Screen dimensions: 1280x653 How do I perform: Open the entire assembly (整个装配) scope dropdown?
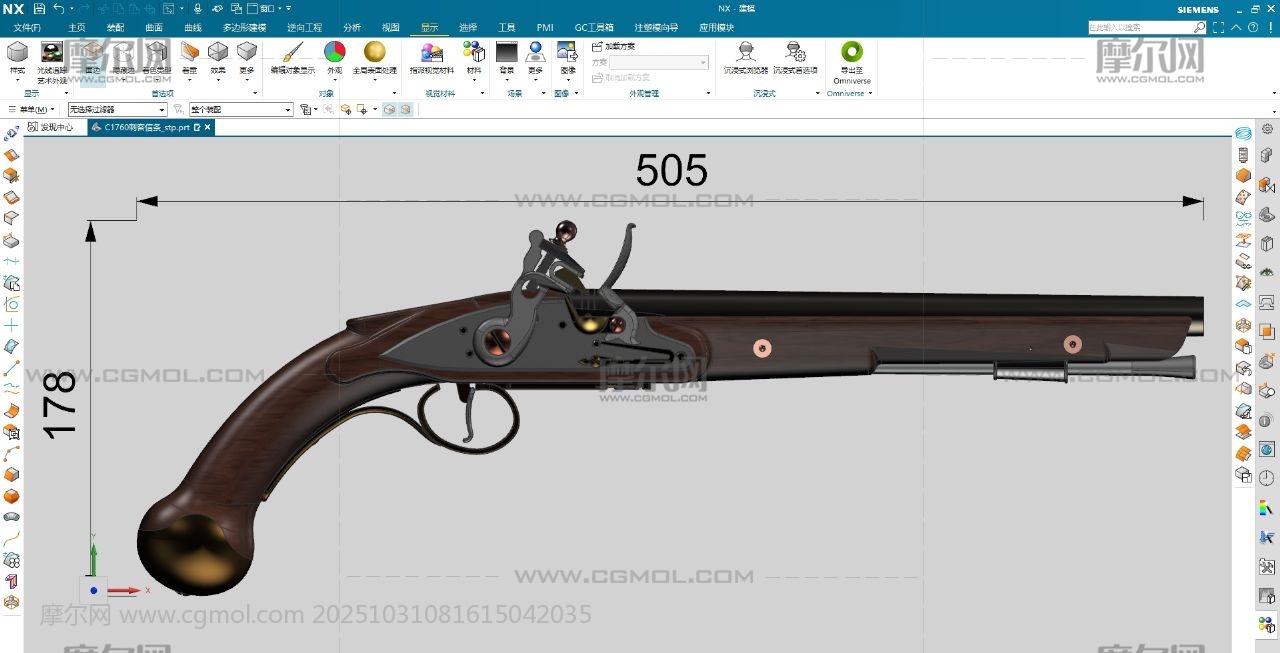(x=288, y=110)
